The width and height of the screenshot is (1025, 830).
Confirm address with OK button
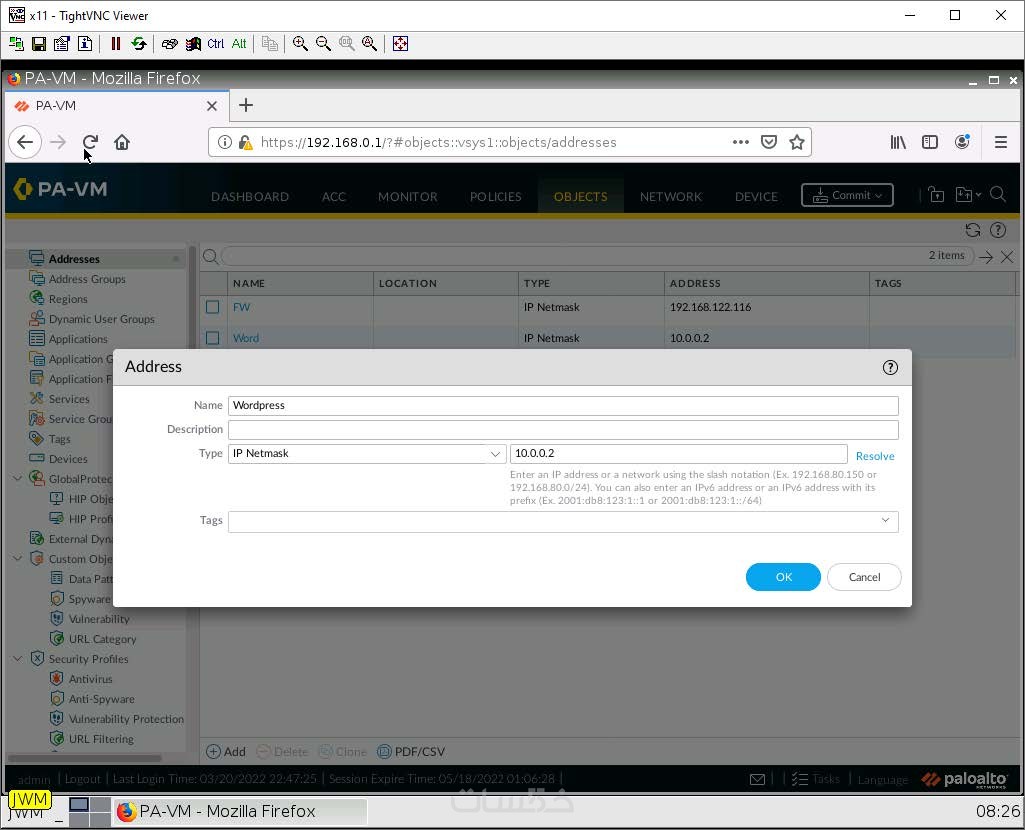tap(783, 577)
